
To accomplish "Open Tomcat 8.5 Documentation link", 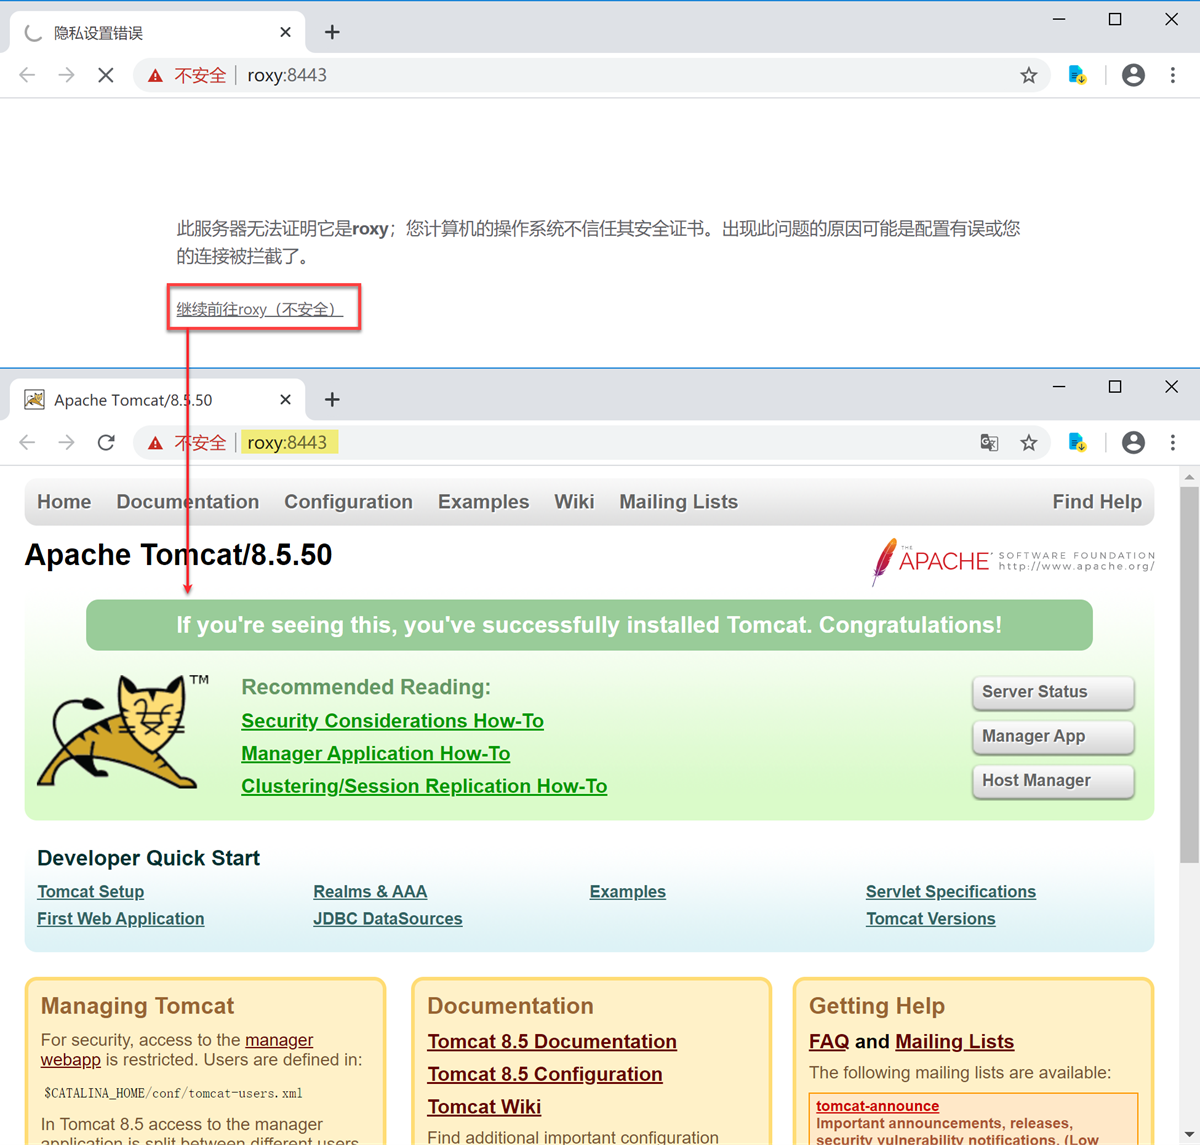I will coord(552,1042).
